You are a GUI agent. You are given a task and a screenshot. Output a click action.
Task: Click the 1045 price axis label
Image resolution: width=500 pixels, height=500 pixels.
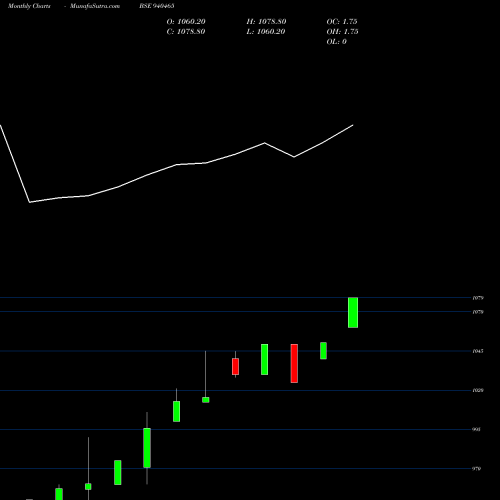pyautogui.click(x=478, y=351)
